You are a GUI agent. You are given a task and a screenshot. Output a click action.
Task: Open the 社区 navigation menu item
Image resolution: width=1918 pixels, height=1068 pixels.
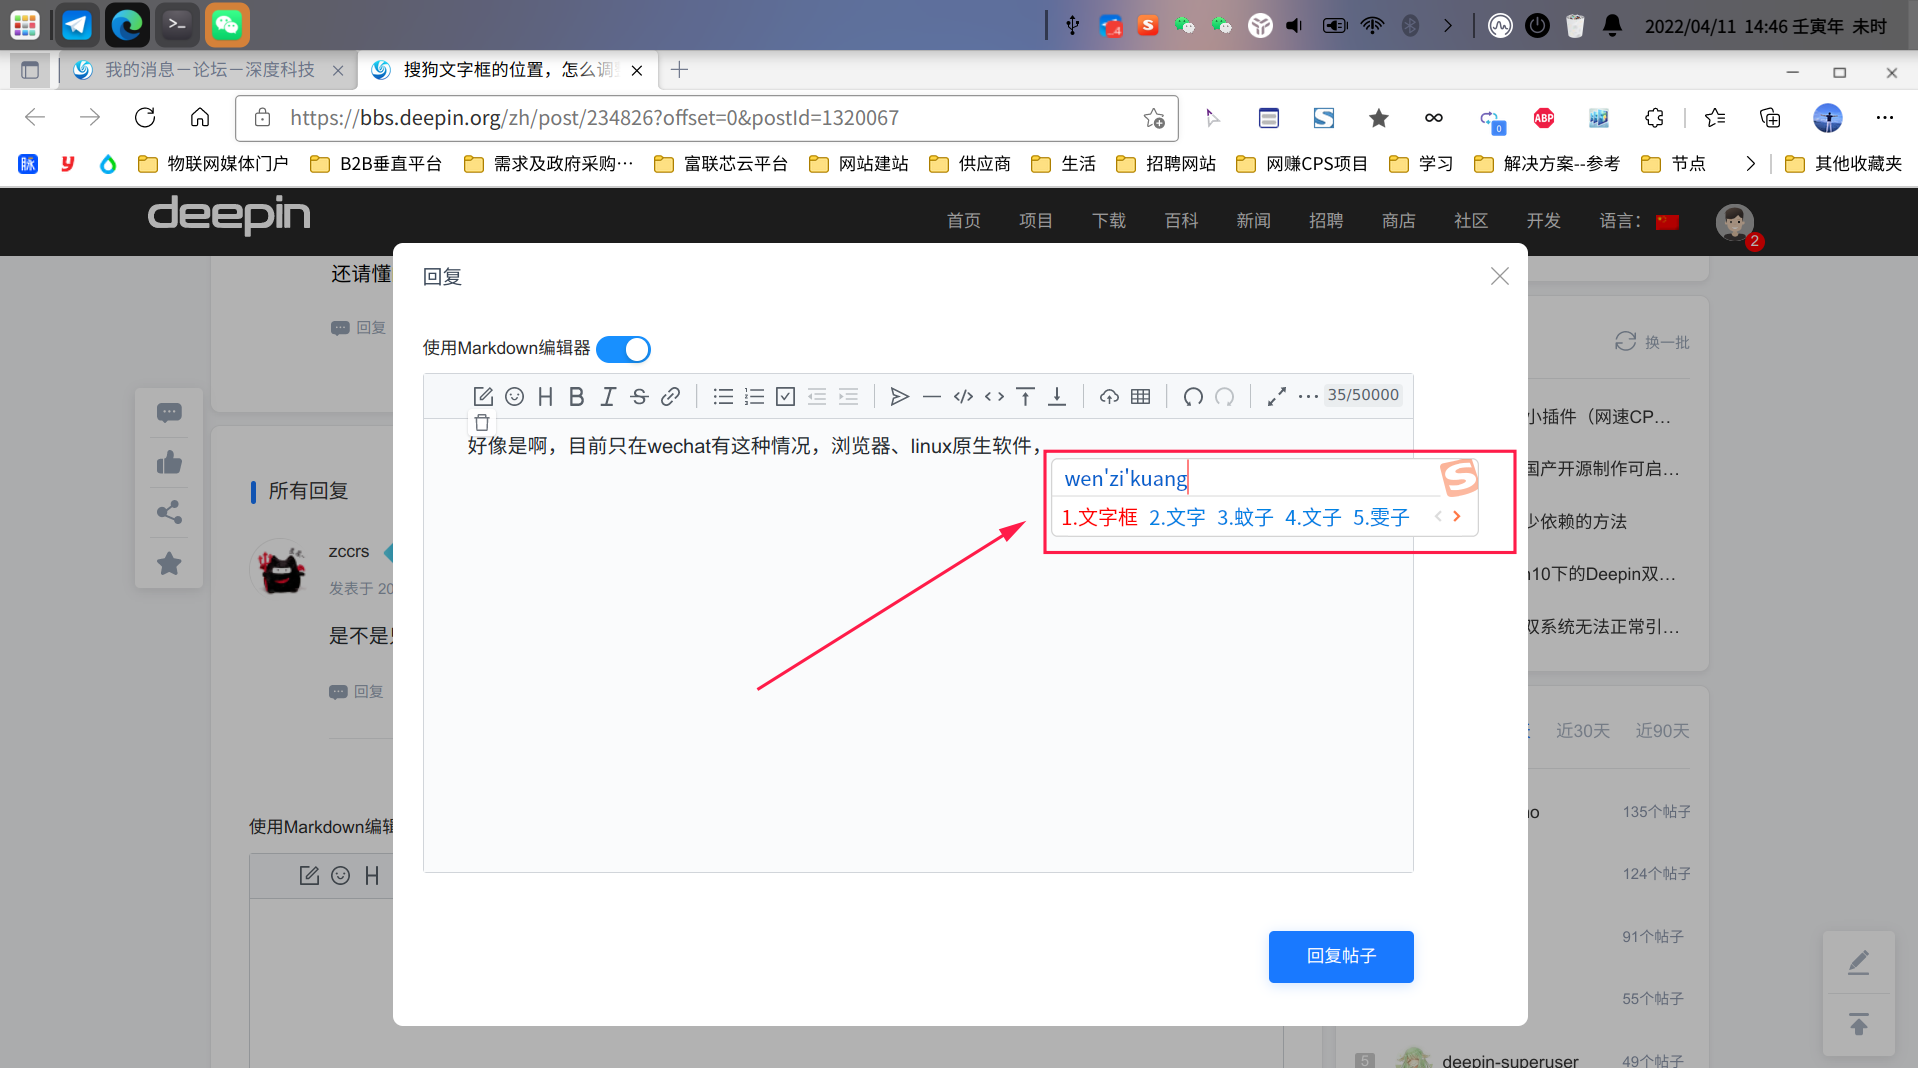coord(1470,221)
